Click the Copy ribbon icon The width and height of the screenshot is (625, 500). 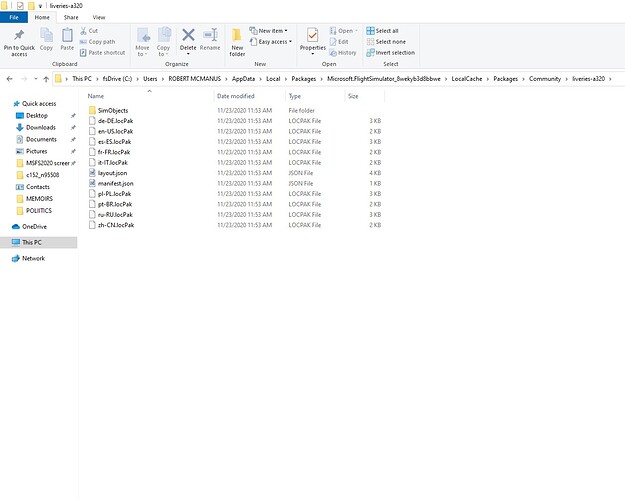click(46, 35)
